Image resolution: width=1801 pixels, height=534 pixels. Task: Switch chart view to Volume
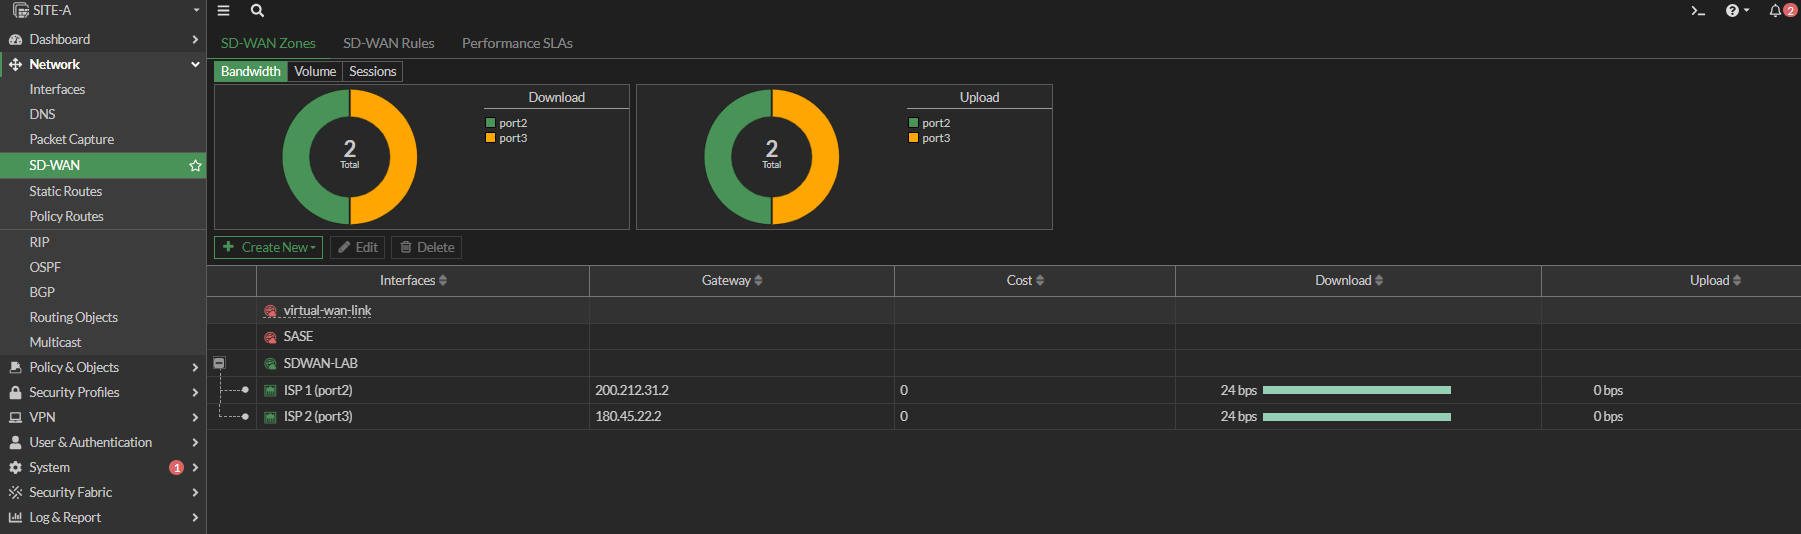[315, 72]
